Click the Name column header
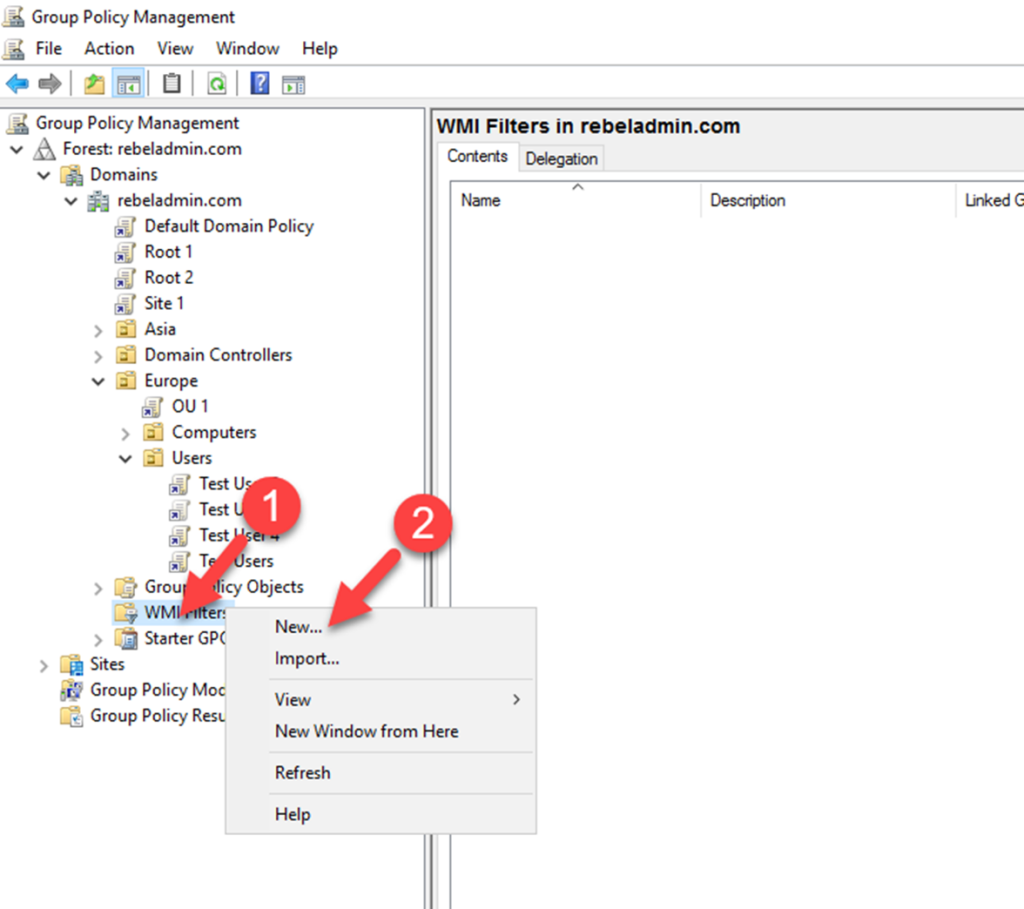The width and height of the screenshot is (1024, 909). click(x=480, y=200)
